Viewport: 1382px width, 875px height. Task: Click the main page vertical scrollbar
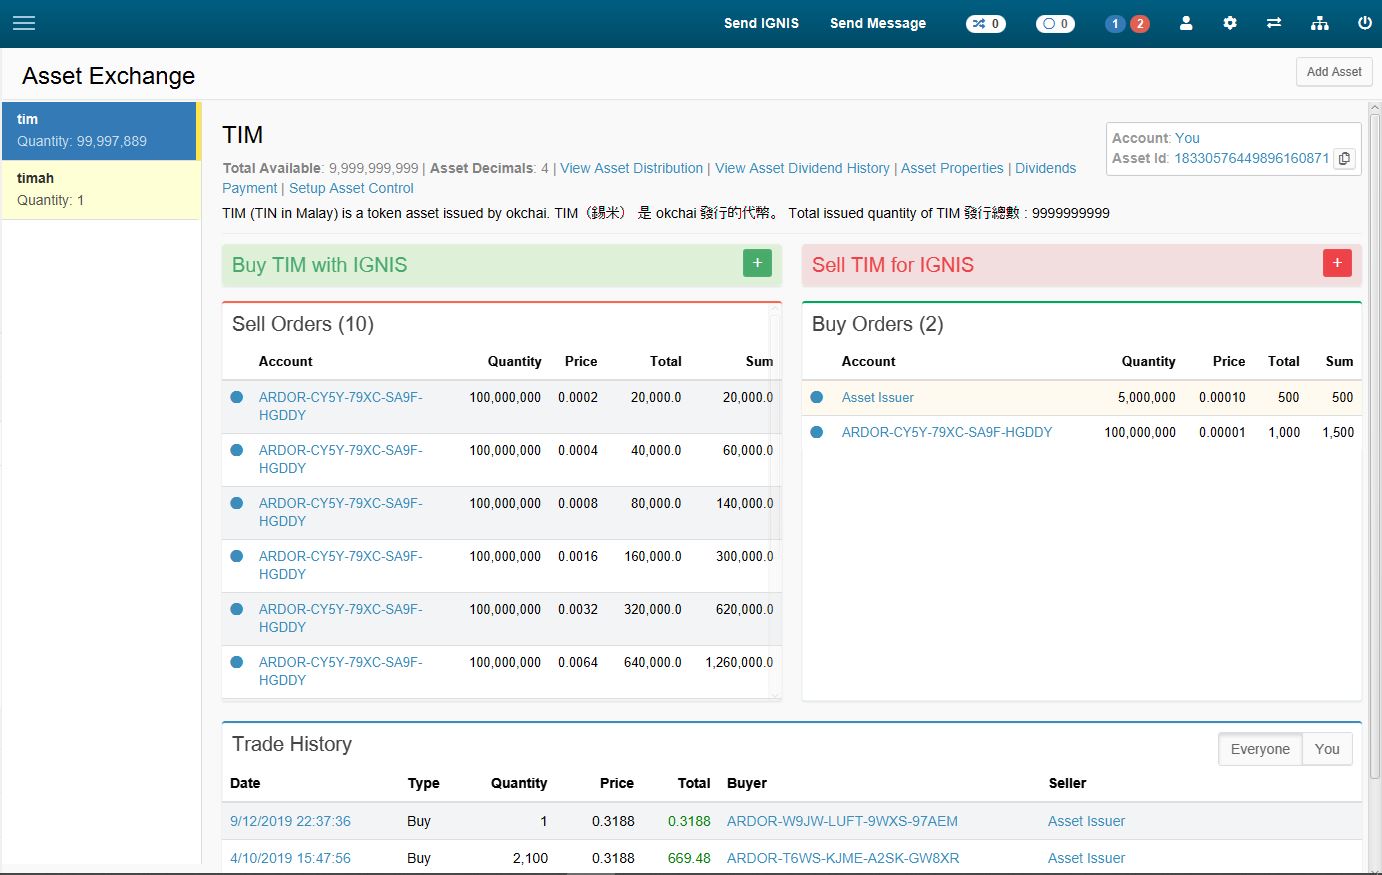point(1375,440)
